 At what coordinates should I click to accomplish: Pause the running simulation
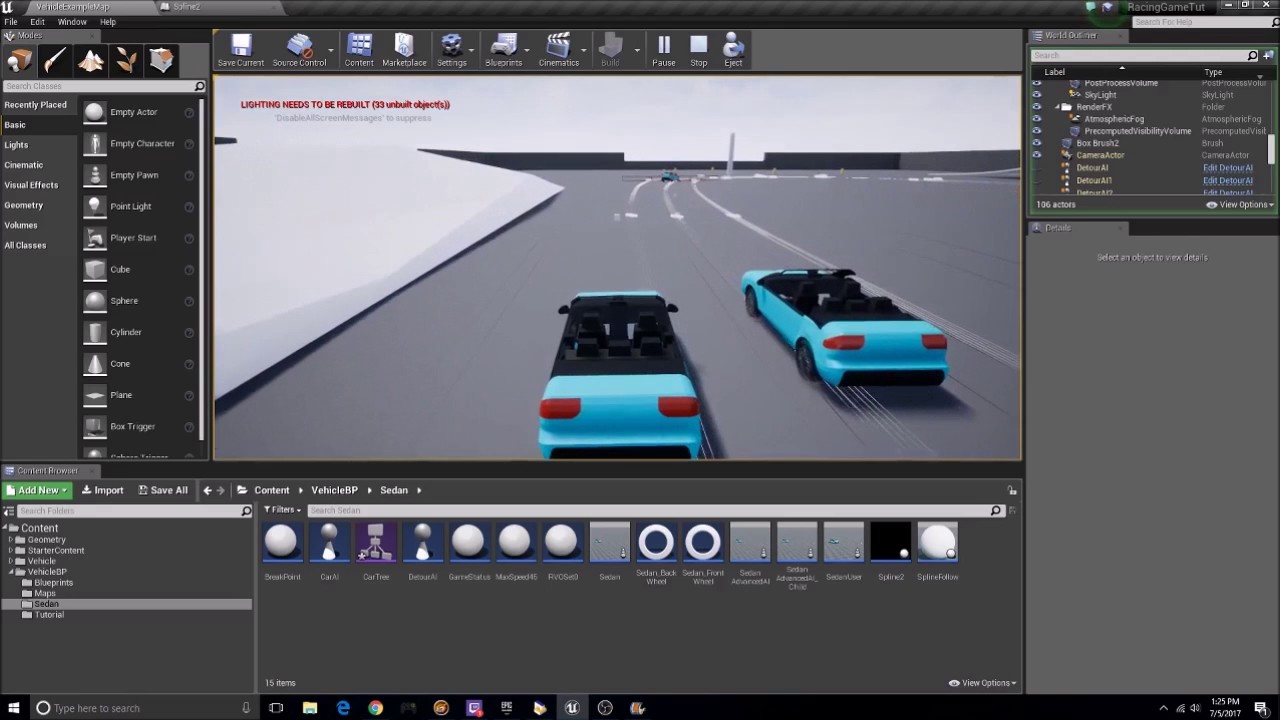pos(664,50)
